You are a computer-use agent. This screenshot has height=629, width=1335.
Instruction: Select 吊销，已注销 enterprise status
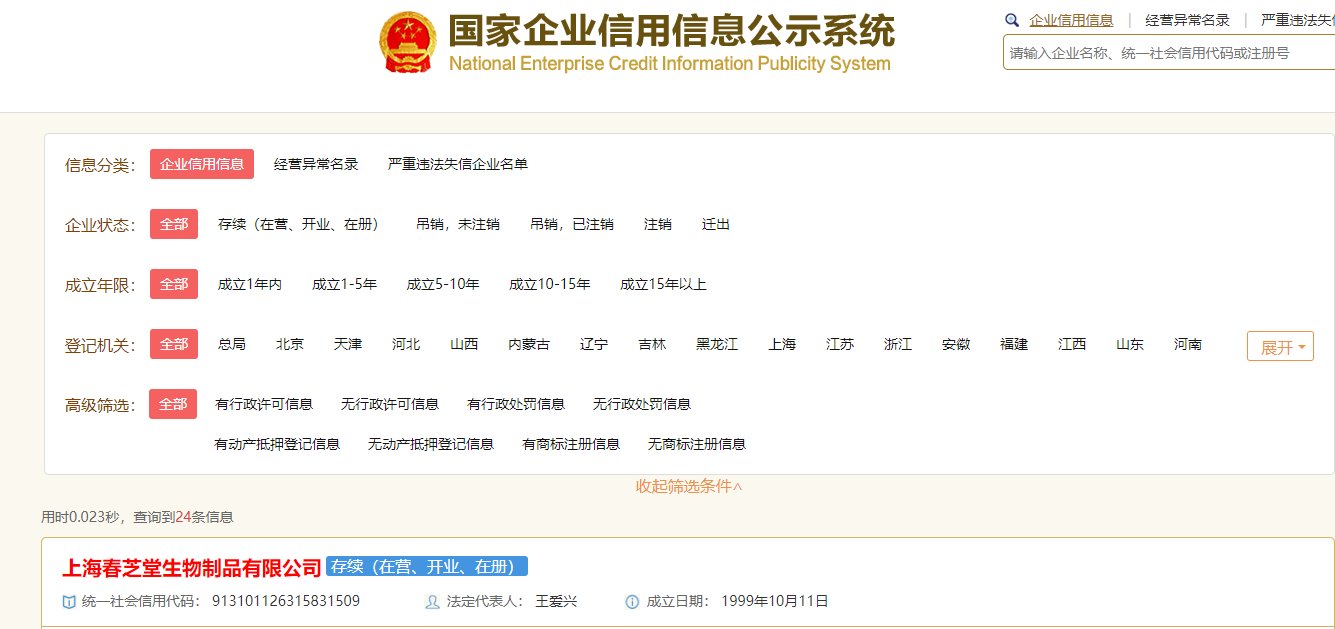571,224
